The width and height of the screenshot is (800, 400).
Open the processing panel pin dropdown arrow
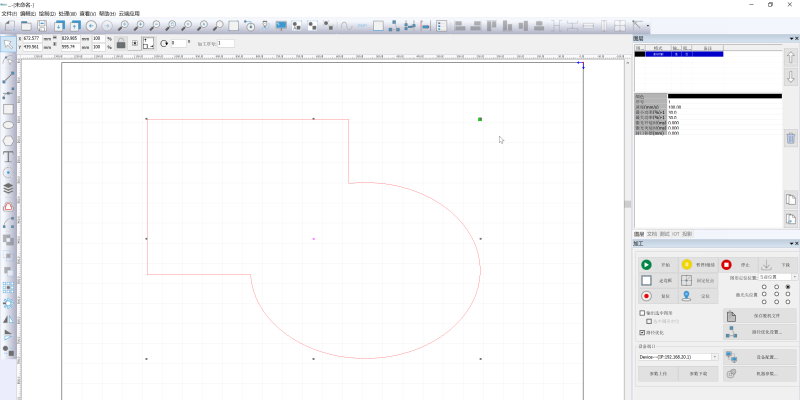pyautogui.click(x=792, y=244)
